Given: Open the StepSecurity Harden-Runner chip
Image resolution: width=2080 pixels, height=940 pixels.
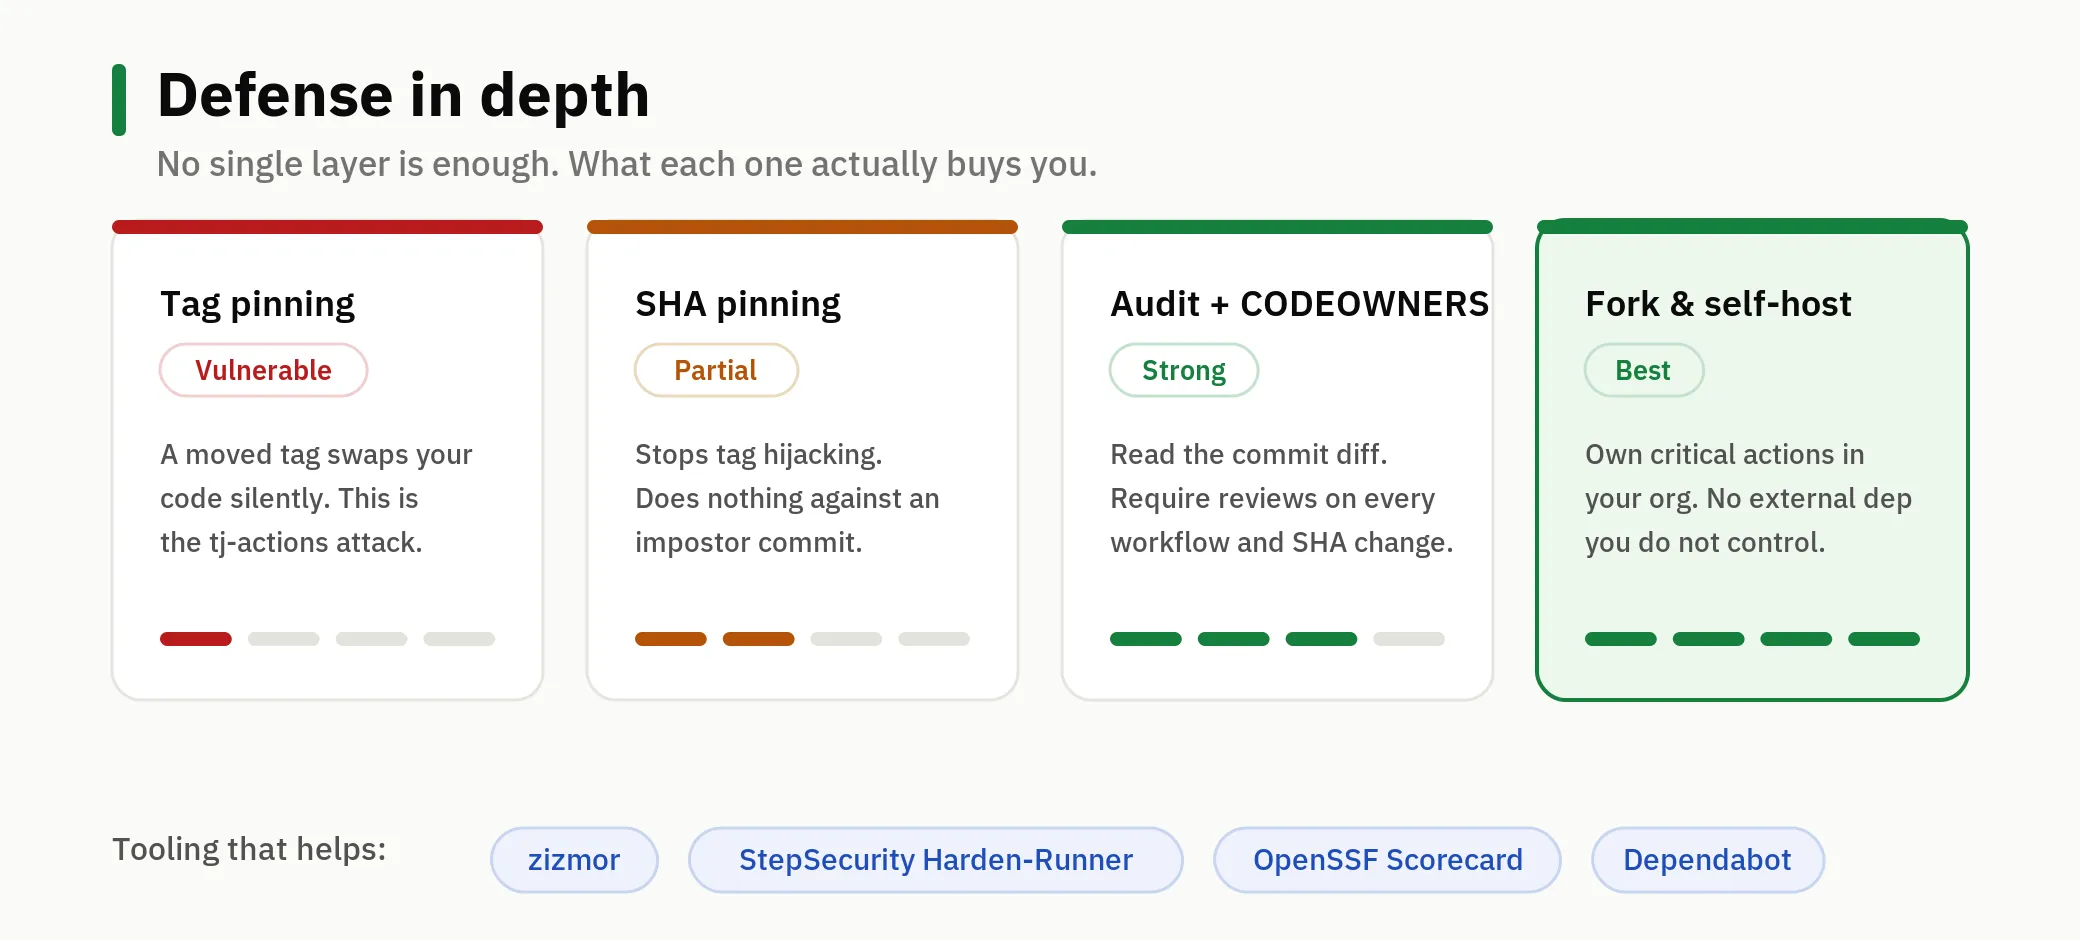Looking at the screenshot, I should (x=935, y=860).
